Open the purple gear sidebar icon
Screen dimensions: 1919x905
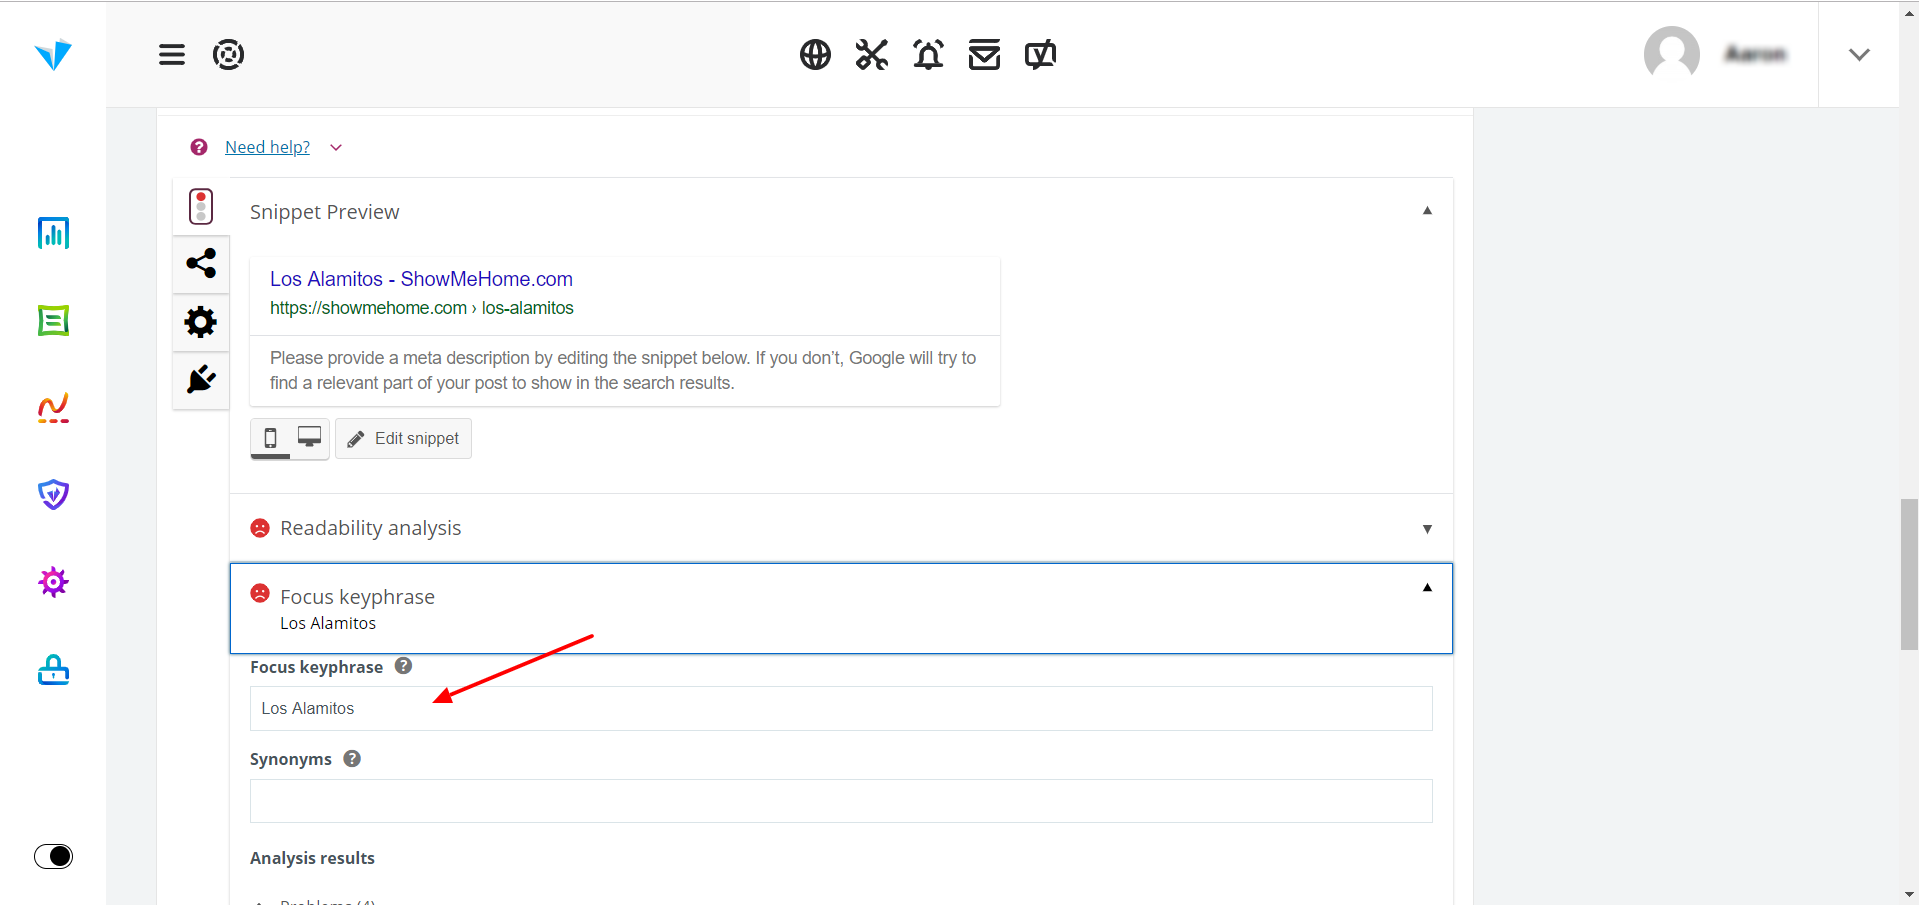(x=53, y=582)
